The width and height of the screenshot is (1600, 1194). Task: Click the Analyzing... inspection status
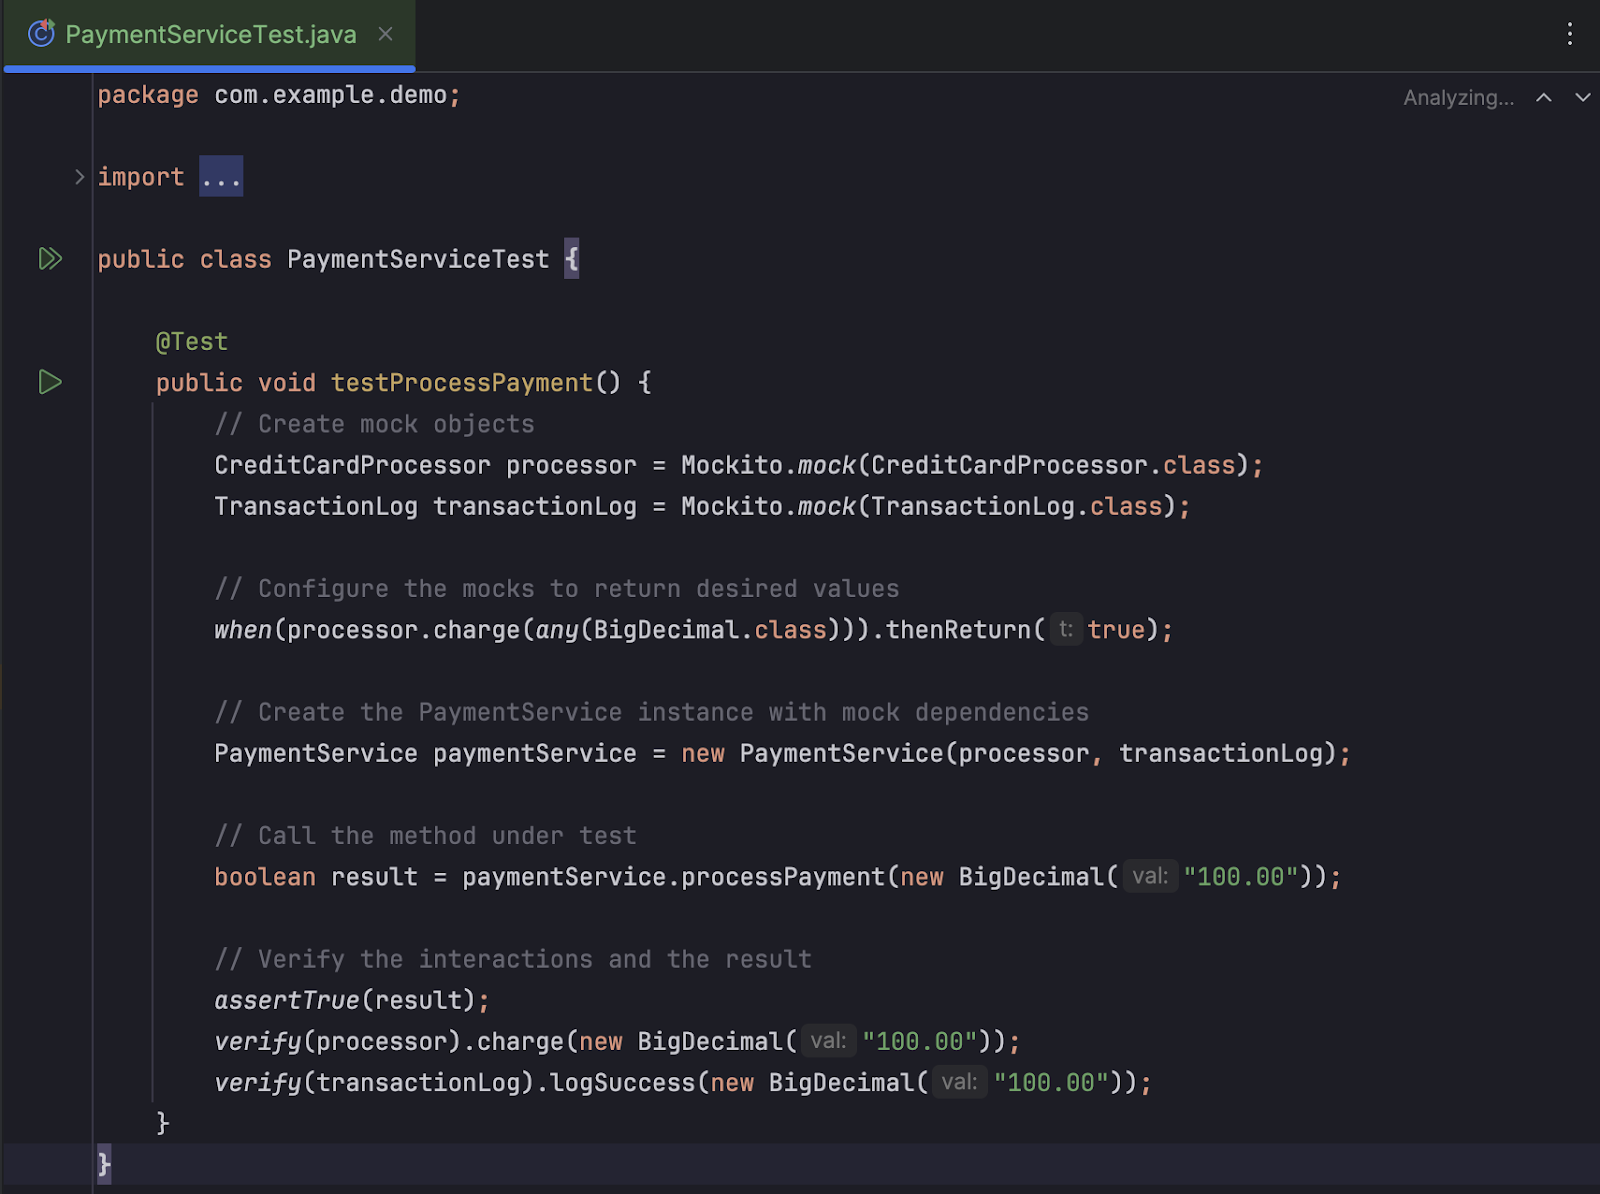[1458, 98]
